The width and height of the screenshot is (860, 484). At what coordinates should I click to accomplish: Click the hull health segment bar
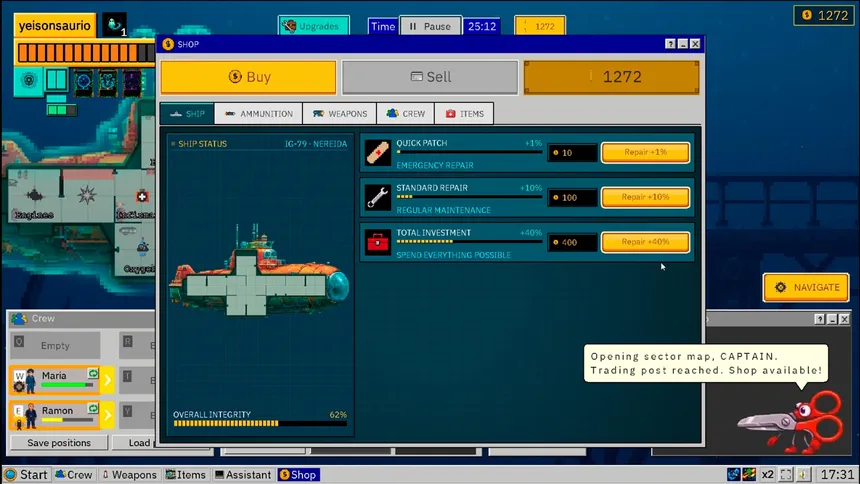(x=86, y=53)
